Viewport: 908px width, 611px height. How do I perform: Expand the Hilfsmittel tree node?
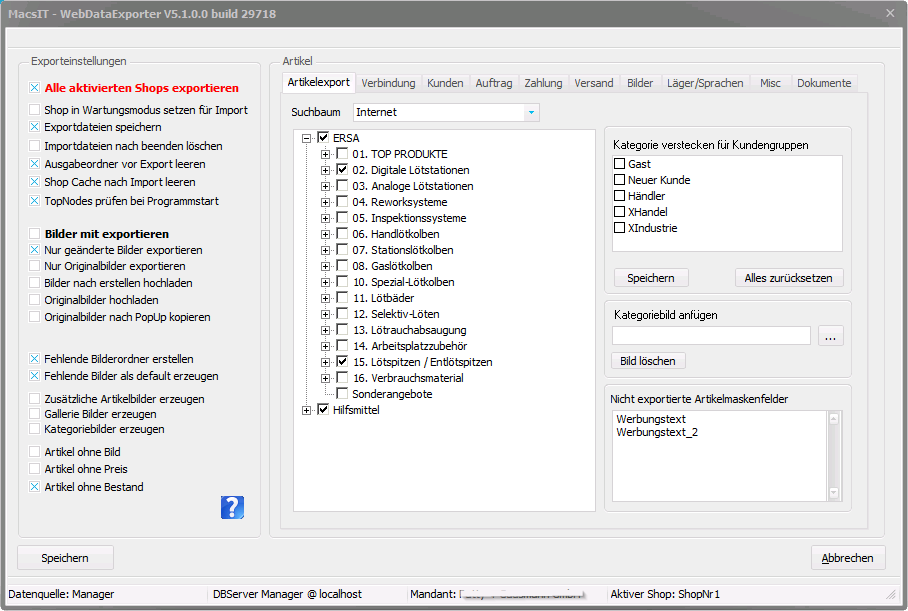[308, 410]
